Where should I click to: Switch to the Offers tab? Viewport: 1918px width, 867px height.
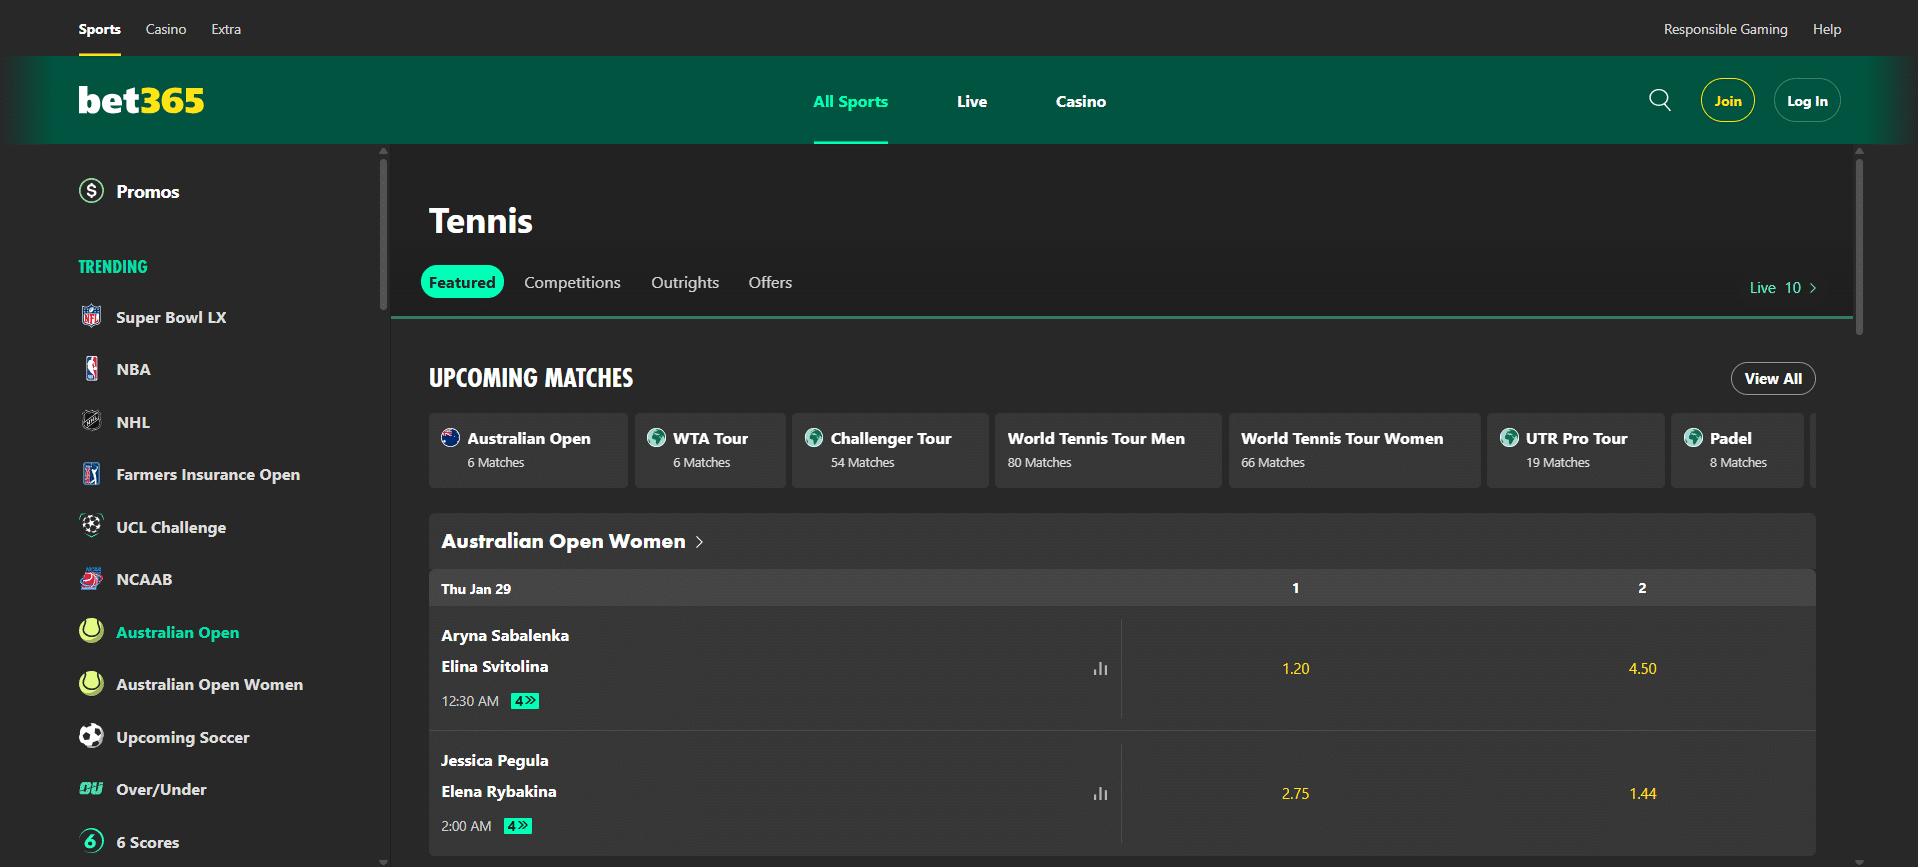pos(770,283)
